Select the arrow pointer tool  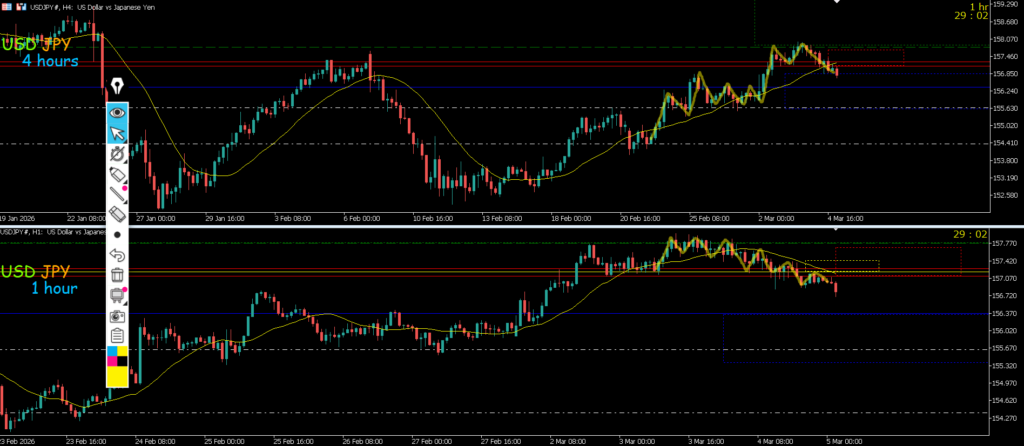coord(118,133)
